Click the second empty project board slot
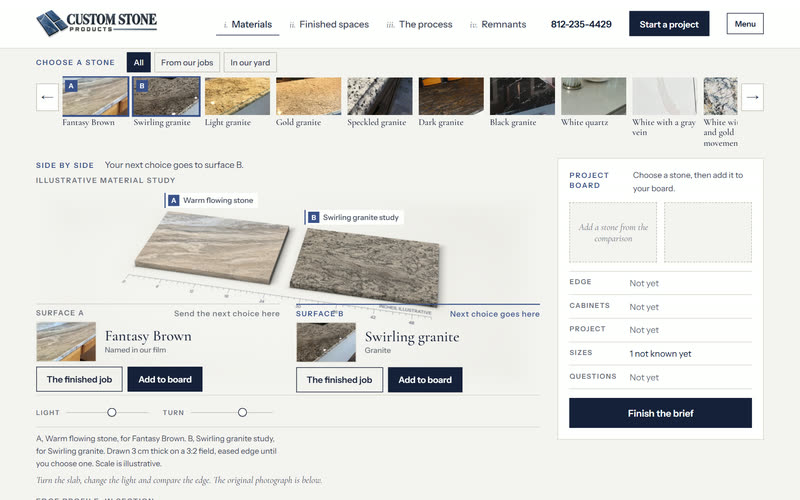 click(708, 233)
